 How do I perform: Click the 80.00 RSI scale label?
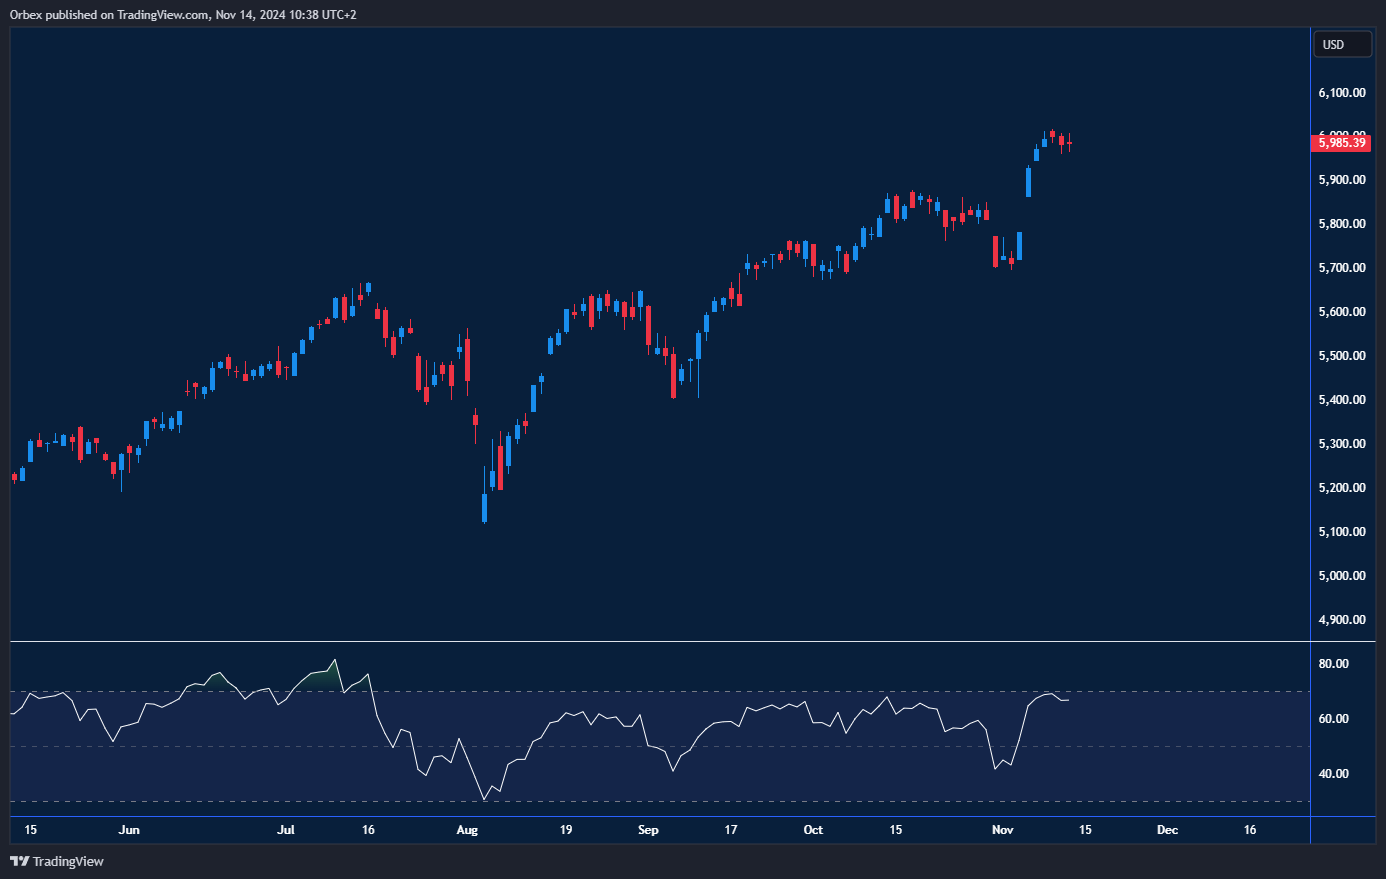click(1333, 664)
